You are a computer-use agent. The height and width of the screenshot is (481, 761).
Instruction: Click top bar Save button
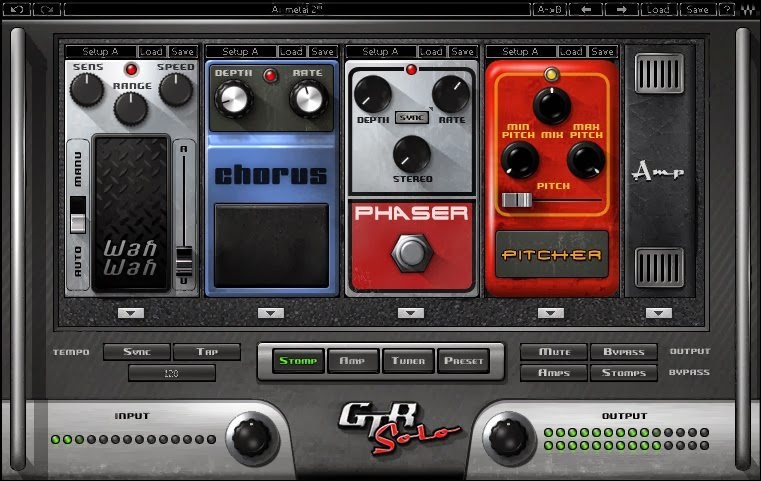click(x=697, y=9)
